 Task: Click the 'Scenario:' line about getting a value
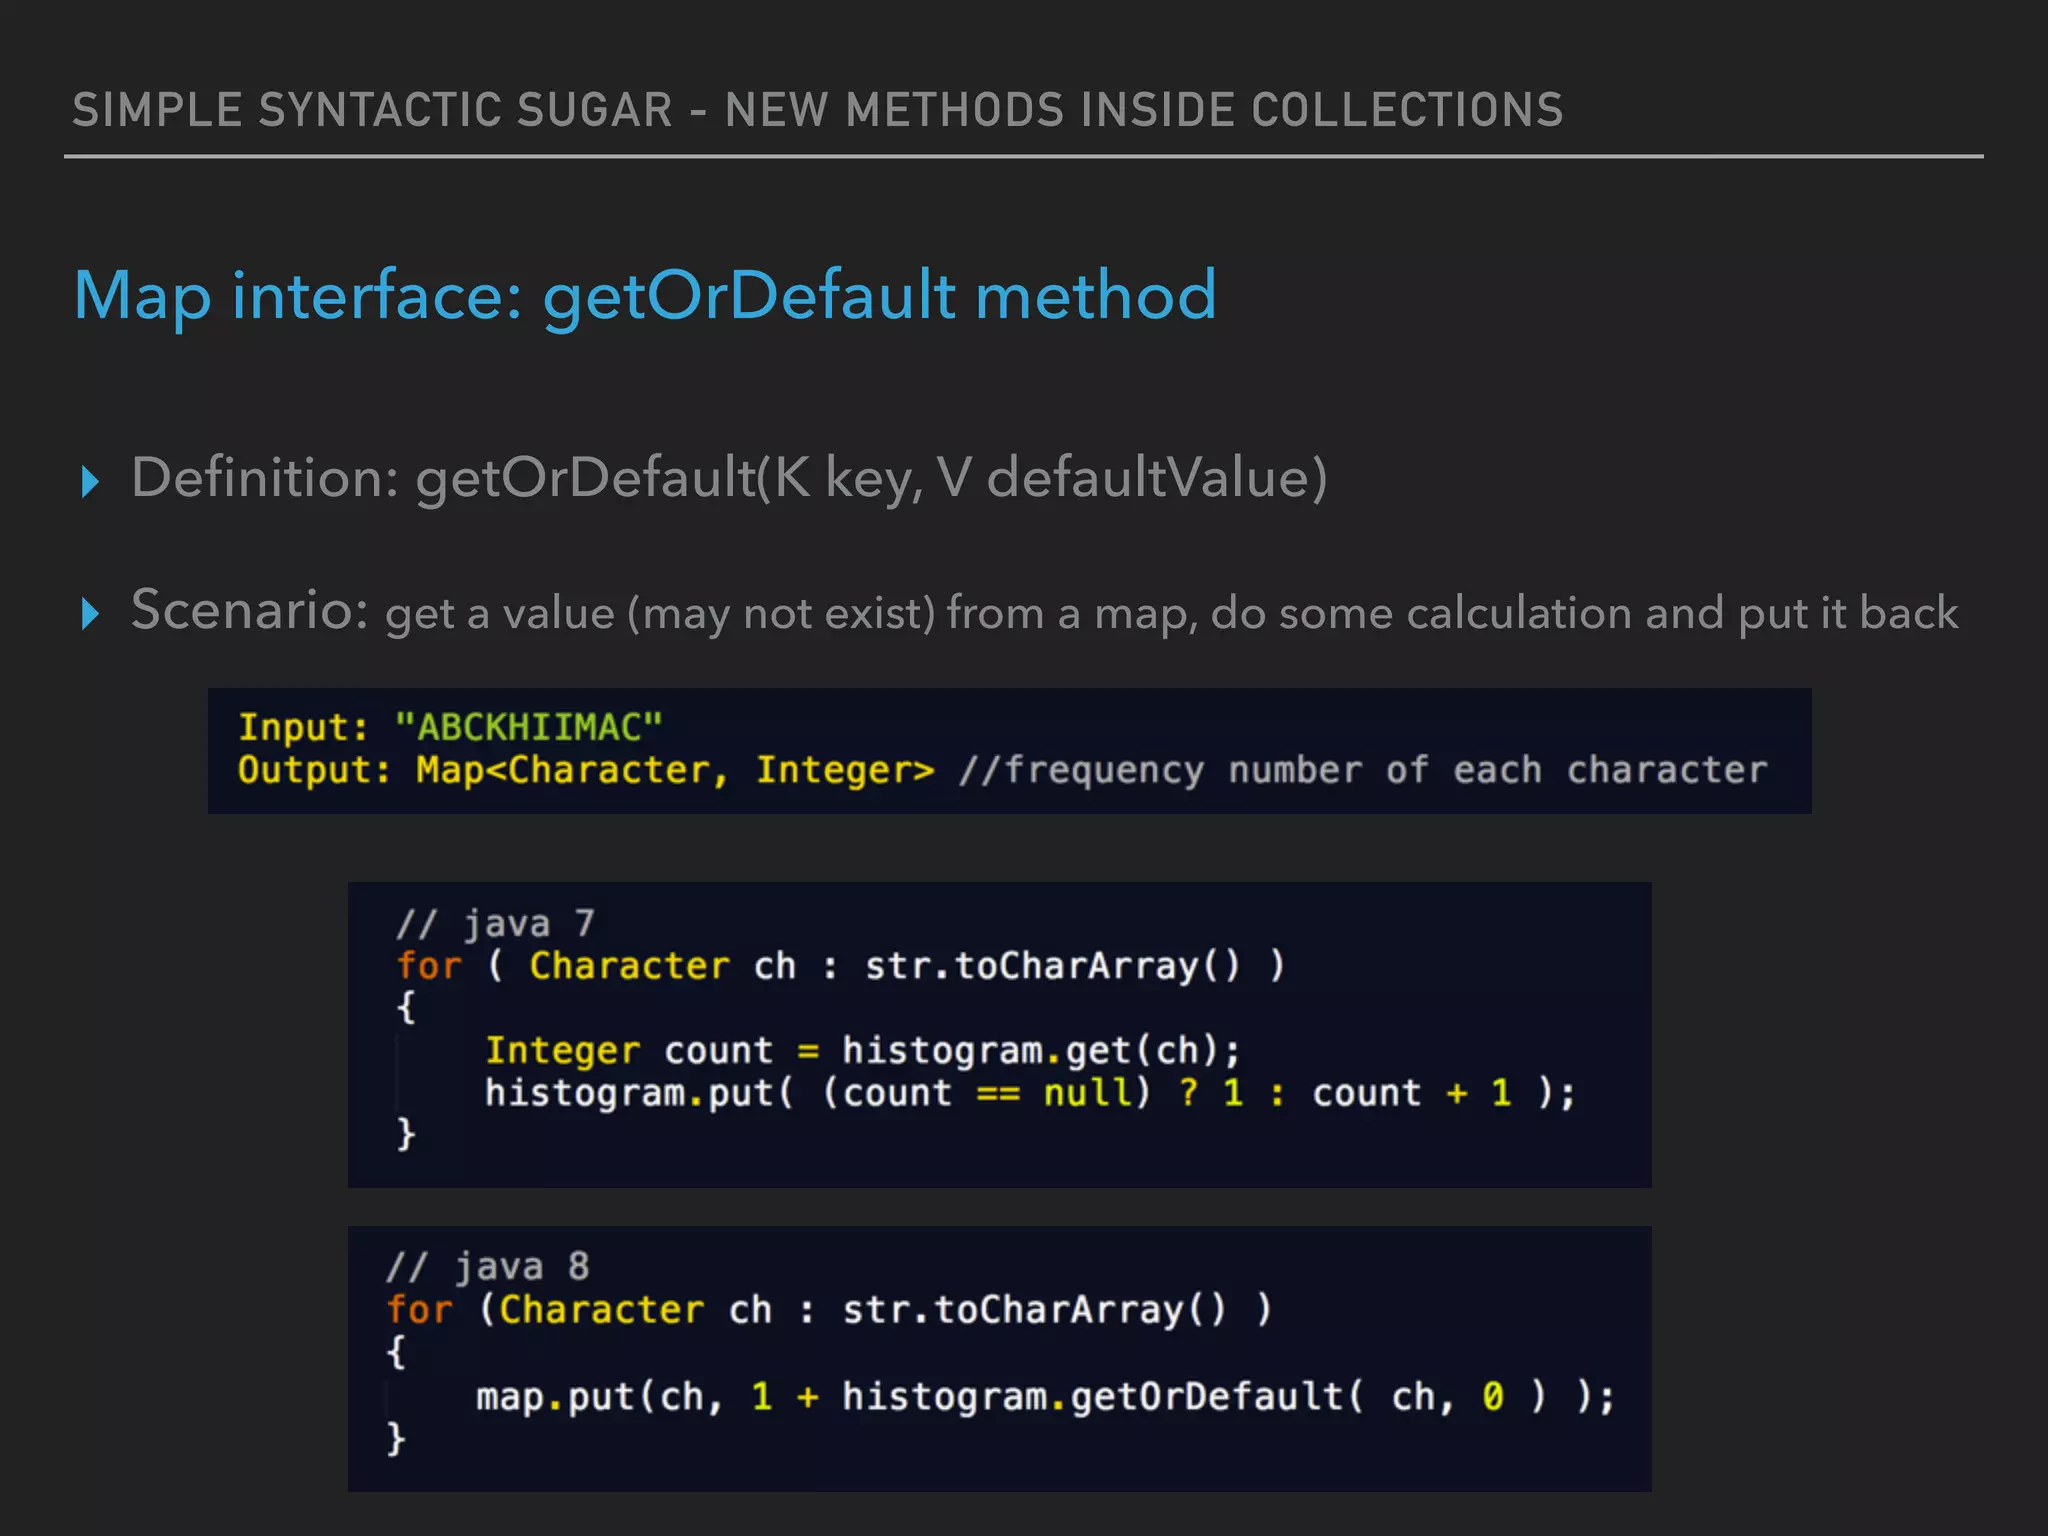[1044, 611]
